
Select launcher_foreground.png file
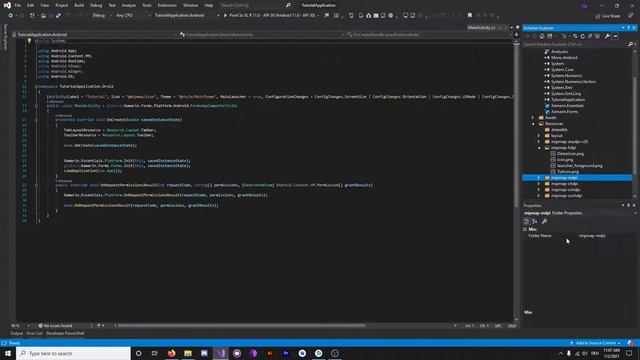pyautogui.click(x=580, y=166)
